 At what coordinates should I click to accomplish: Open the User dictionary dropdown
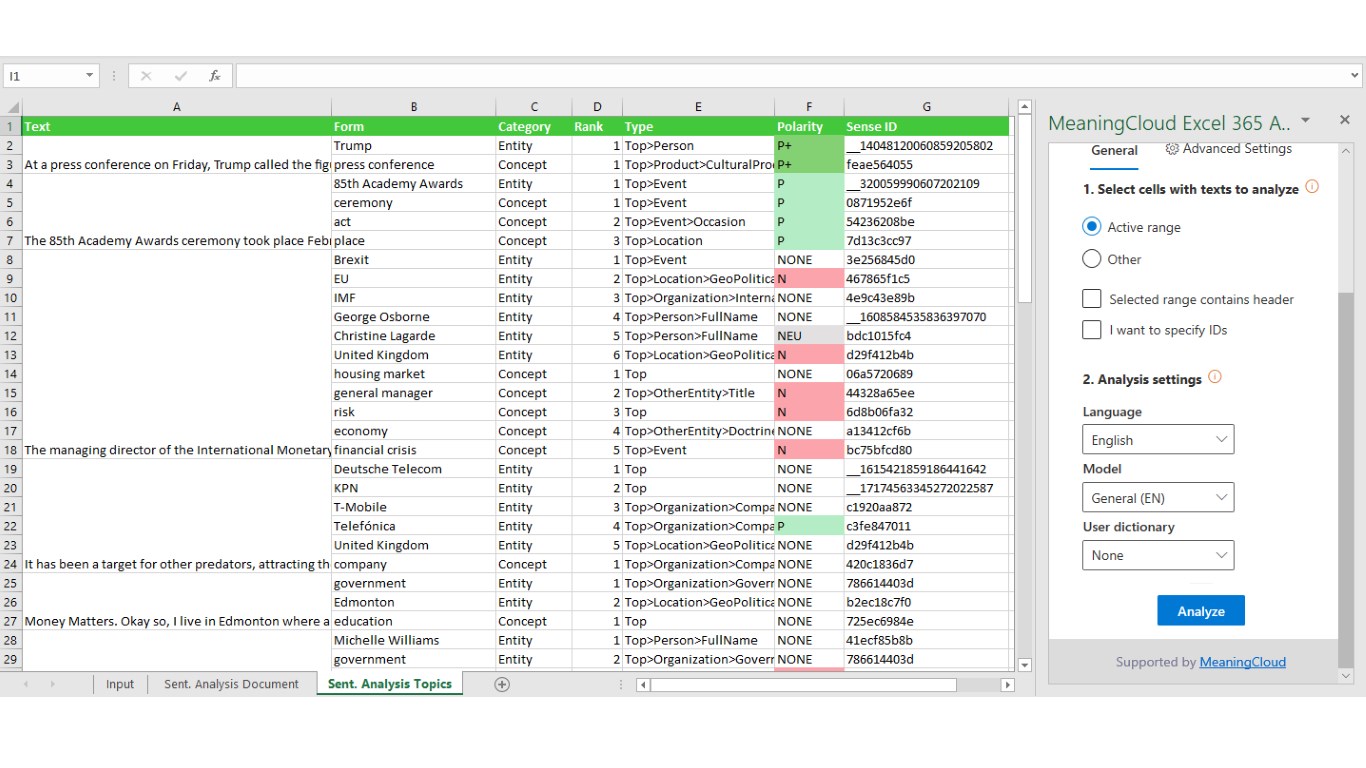pos(1158,555)
